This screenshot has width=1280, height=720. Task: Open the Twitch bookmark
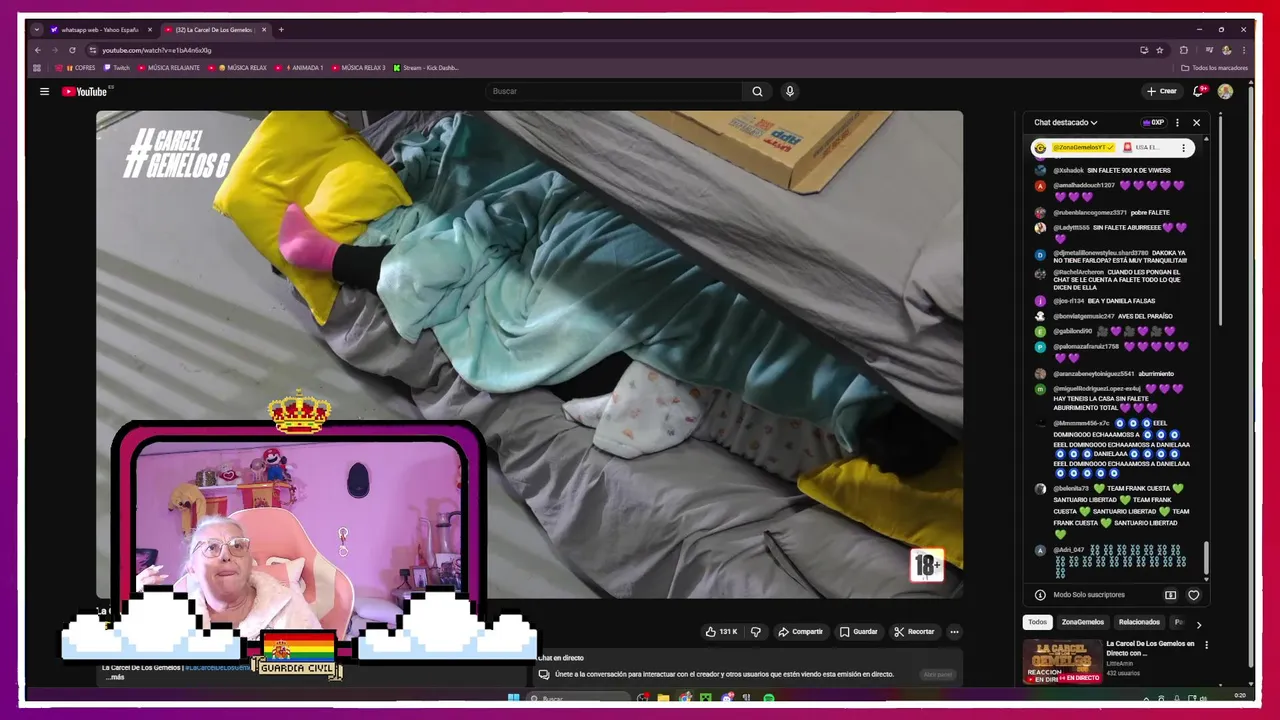pos(116,68)
